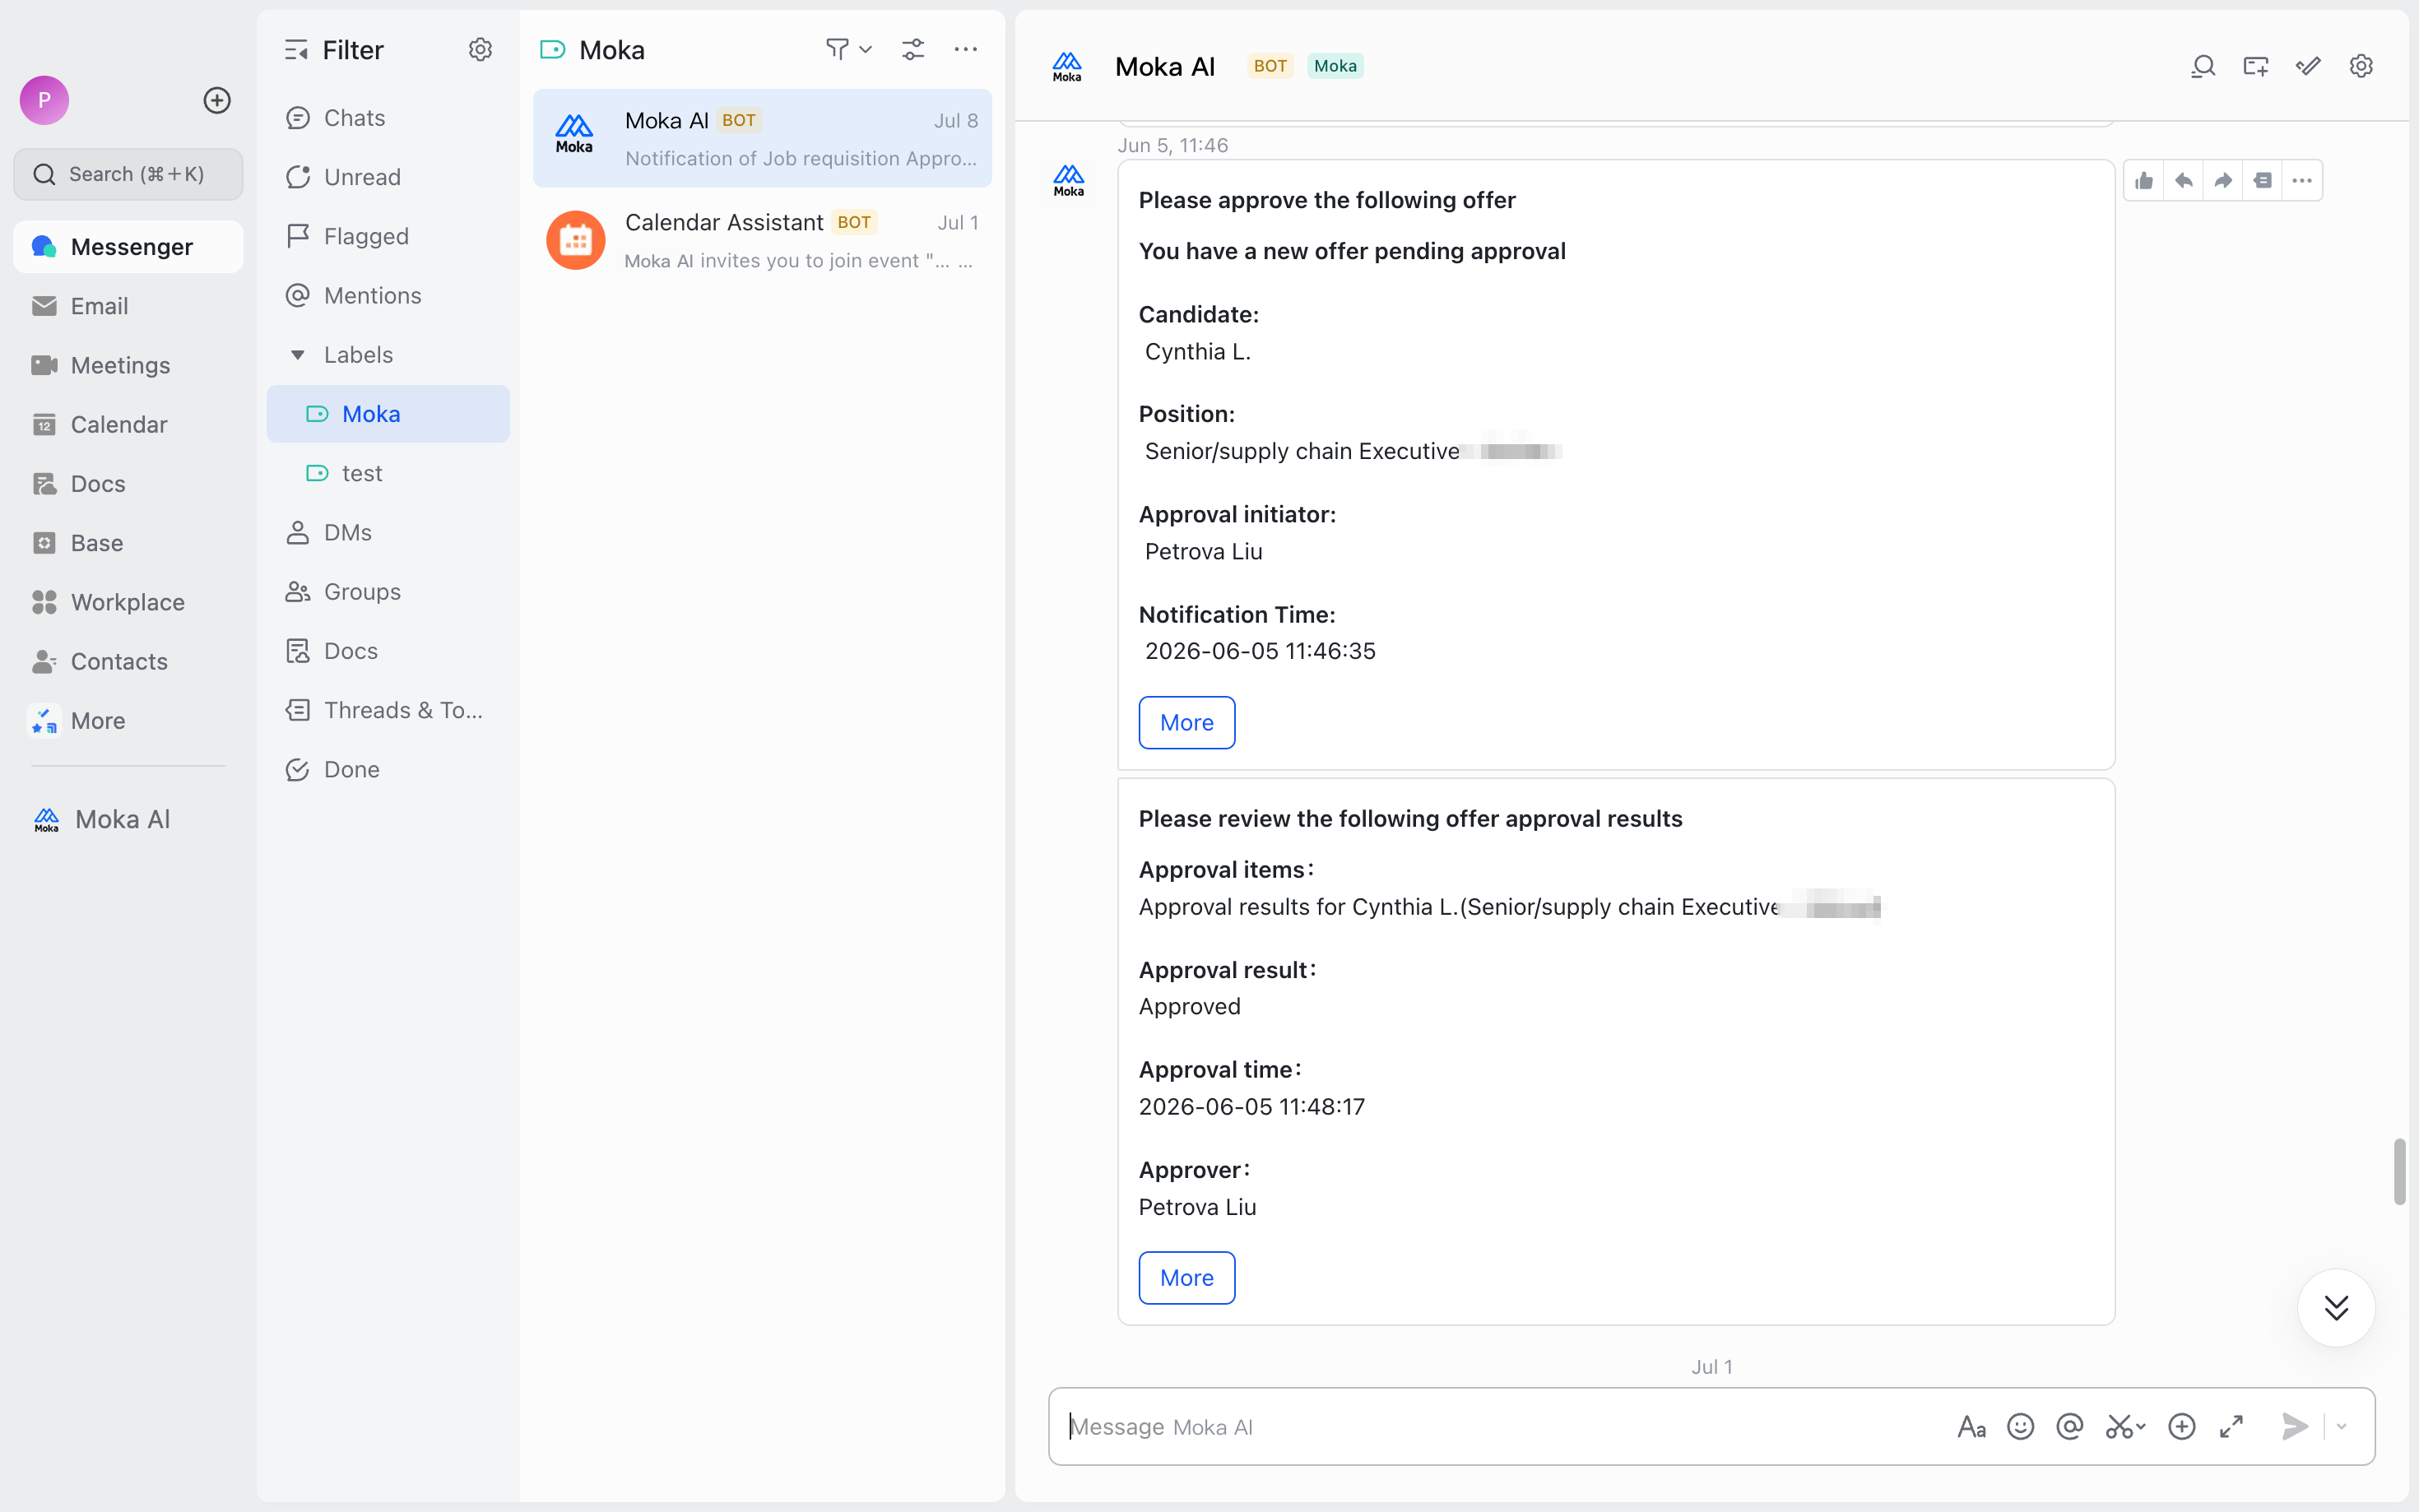The height and width of the screenshot is (1512, 2419).
Task: Open the feed filter dropdown in the Moka header
Action: pos(849,49)
